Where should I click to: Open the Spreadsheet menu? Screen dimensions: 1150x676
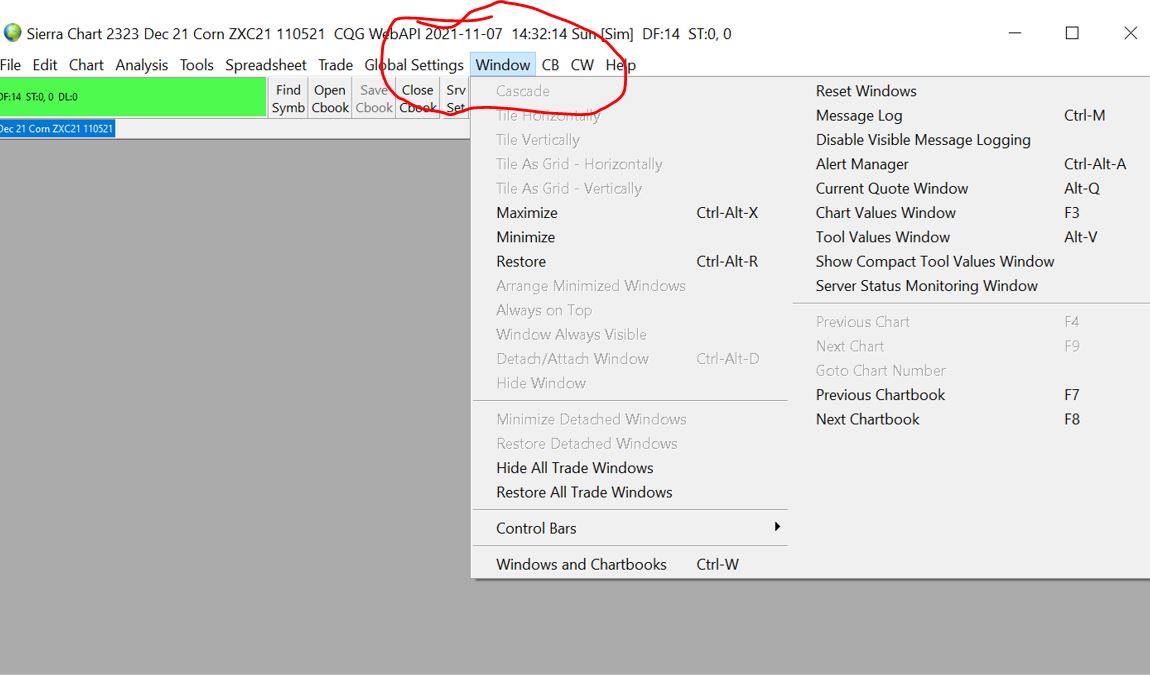tap(265, 65)
